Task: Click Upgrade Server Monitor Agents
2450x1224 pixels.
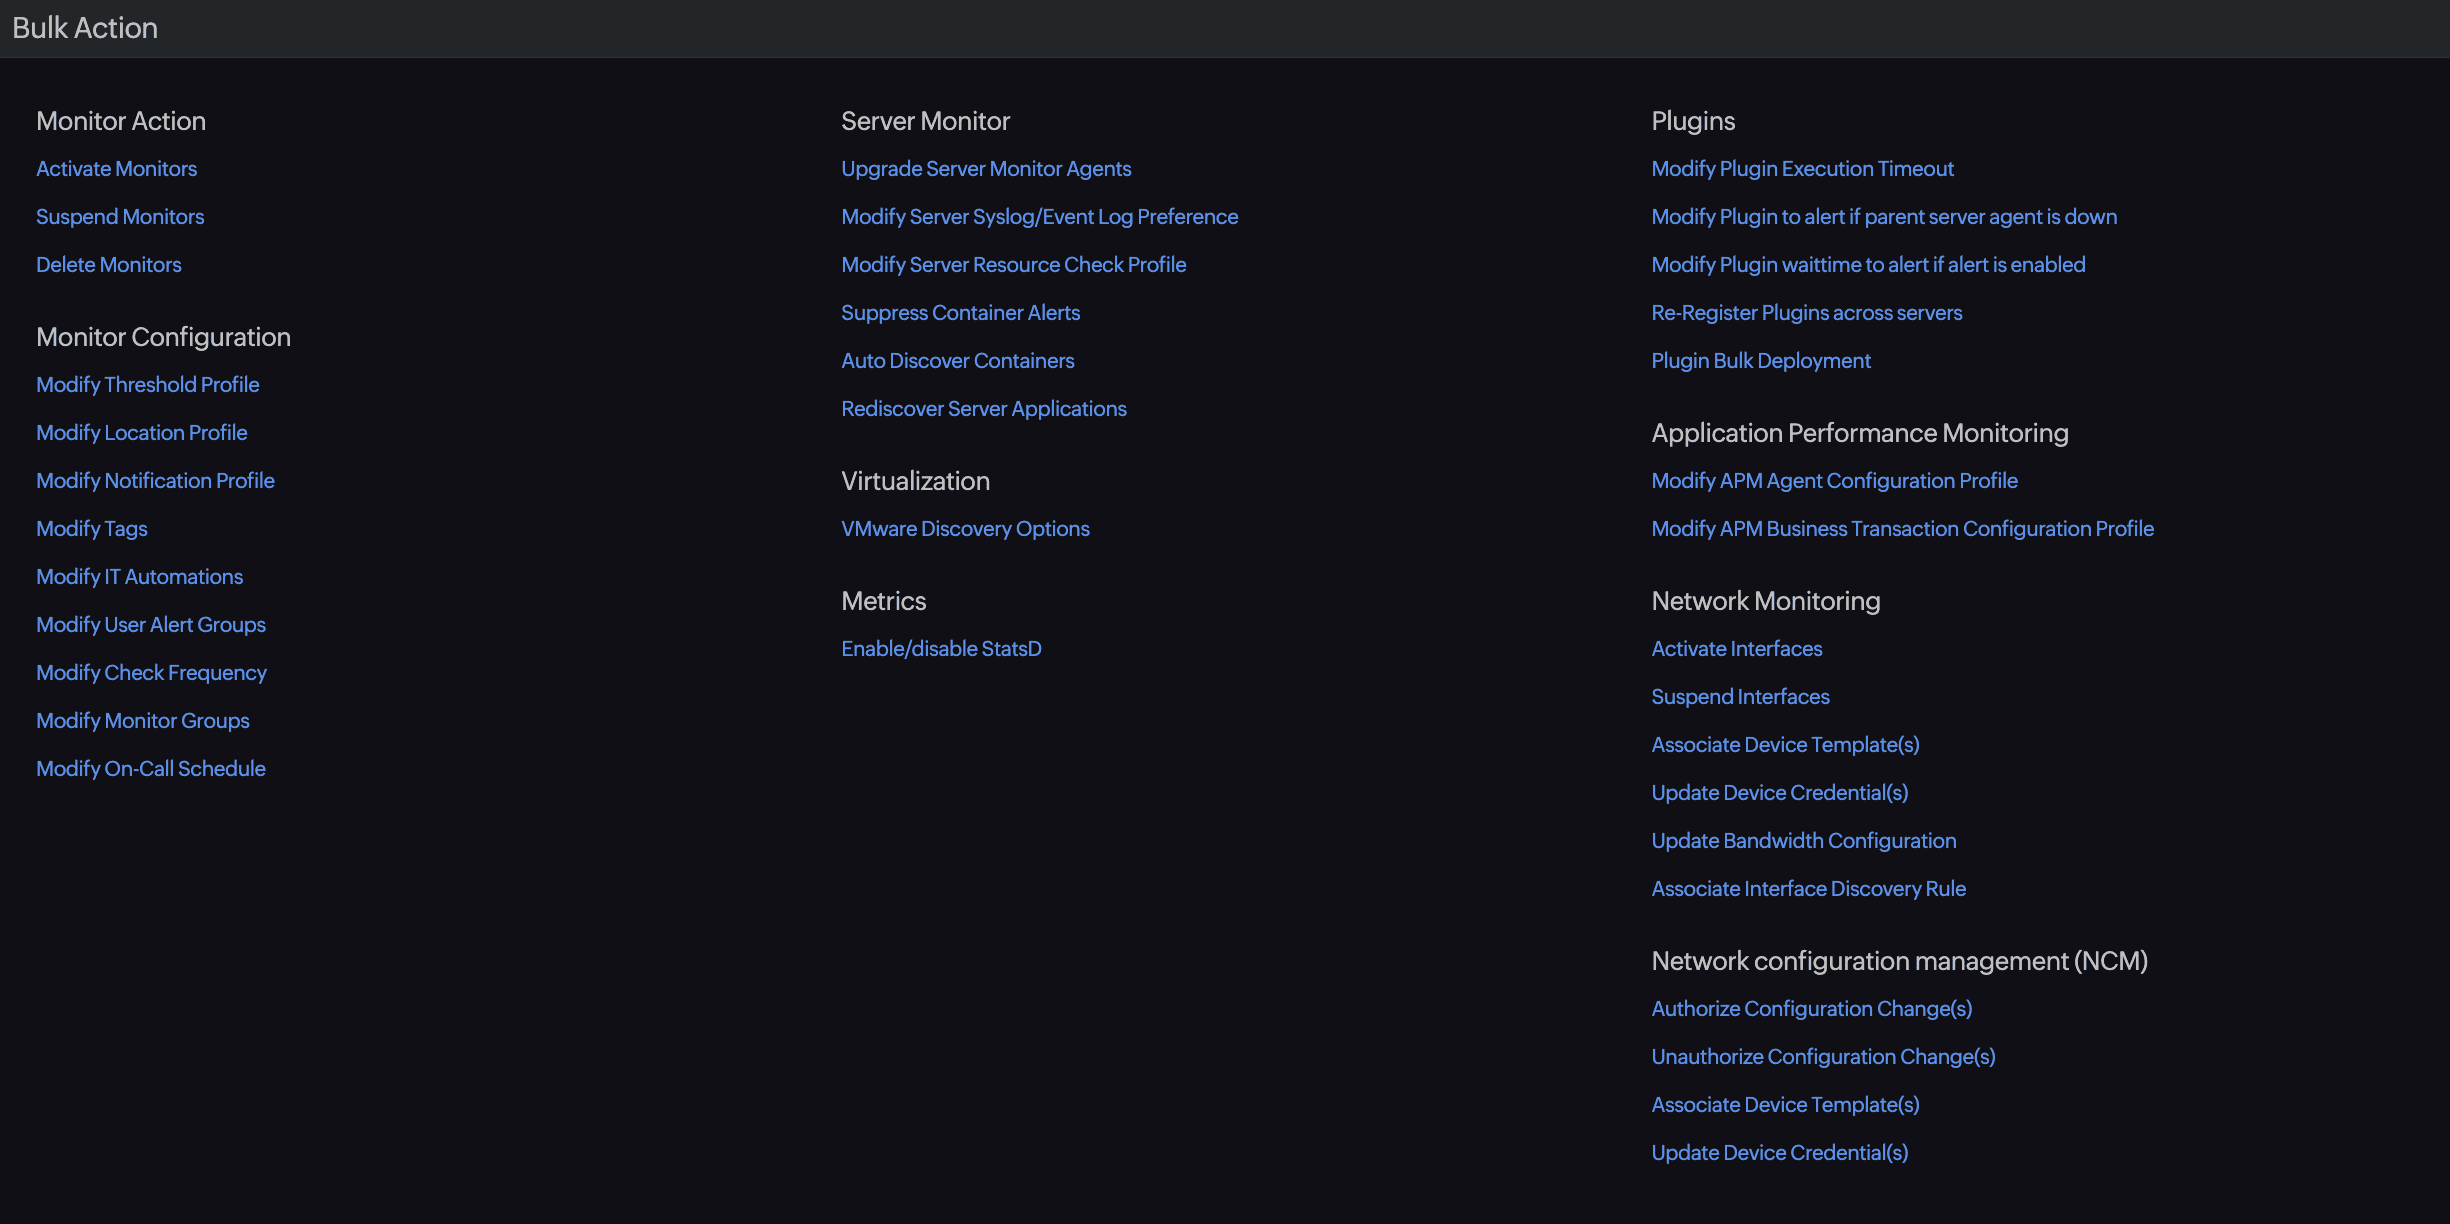Action: point(986,169)
